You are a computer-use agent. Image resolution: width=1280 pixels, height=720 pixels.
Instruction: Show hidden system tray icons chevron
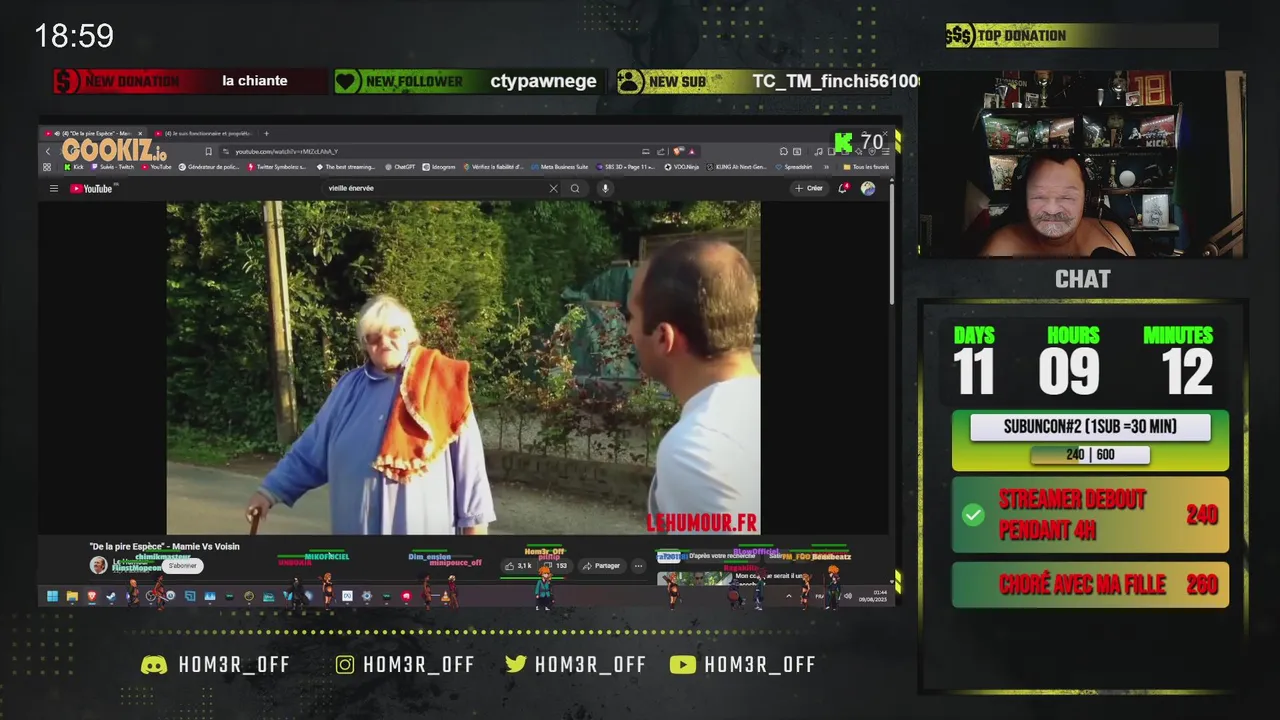point(788,596)
